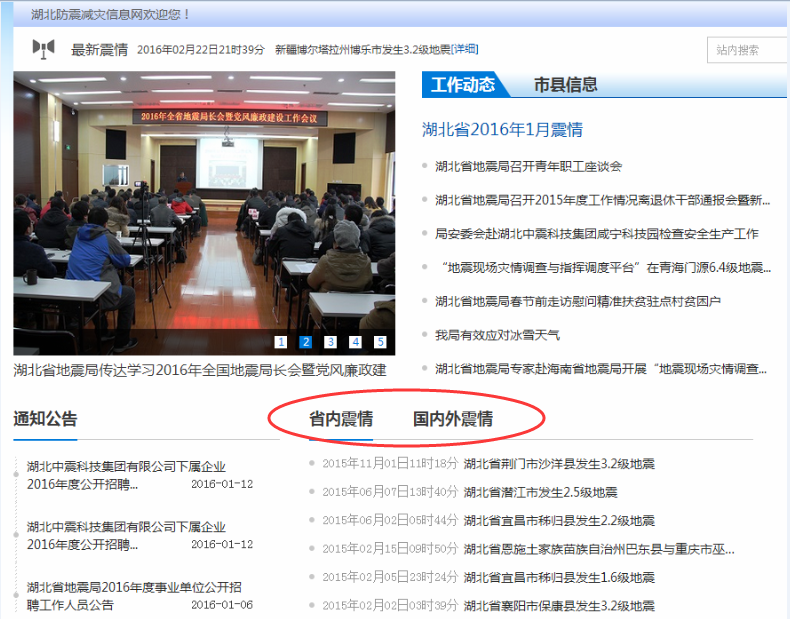790x619 pixels.
Task: Open the 通知公告 section heading
Action: (x=45, y=419)
